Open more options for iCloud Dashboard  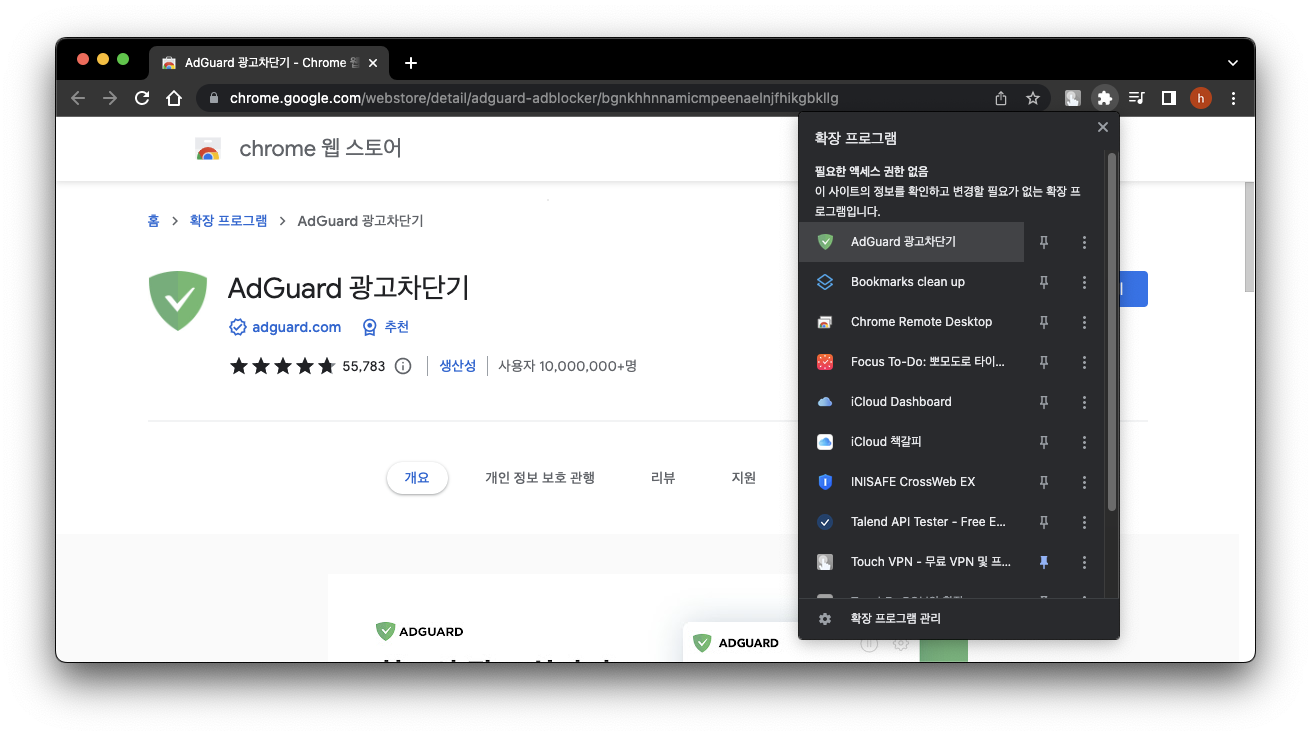1084,402
